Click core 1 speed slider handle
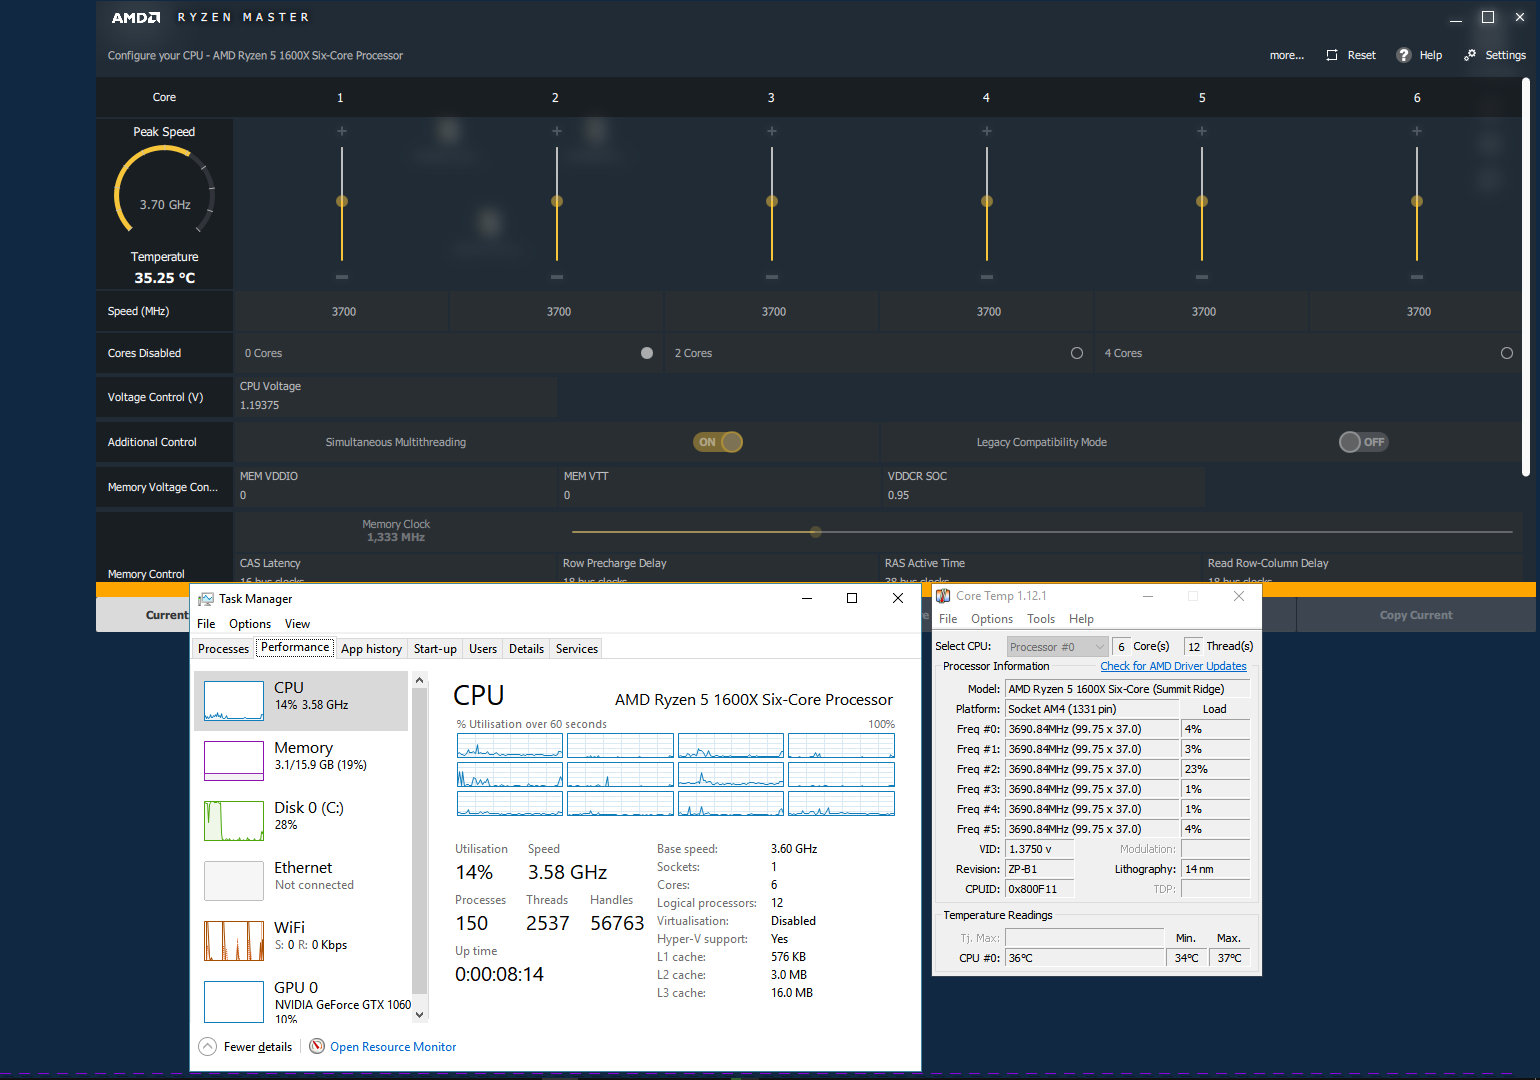The width and height of the screenshot is (1540, 1080). (x=342, y=201)
